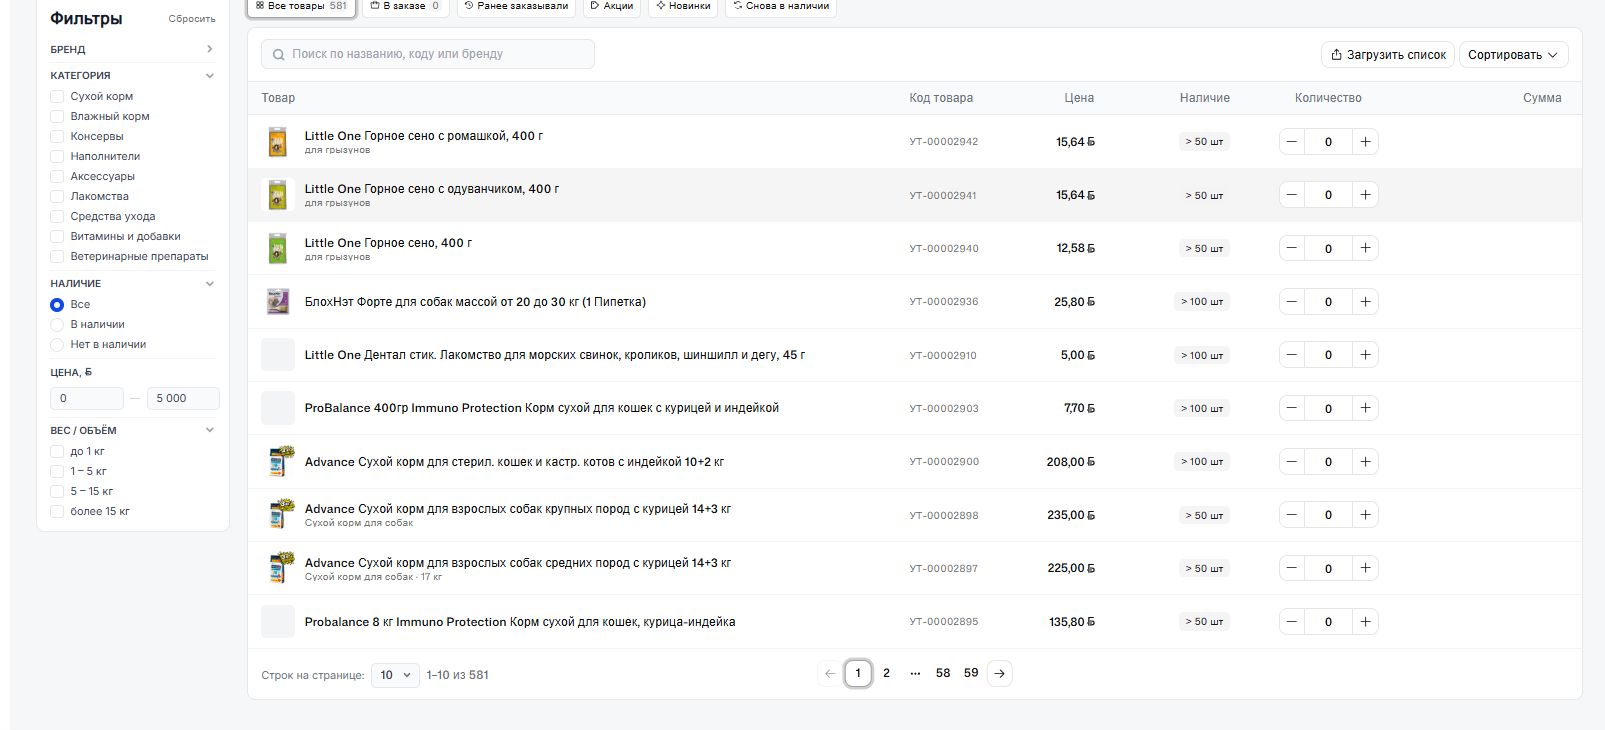This screenshot has width=1605, height=730.
Task: Go to next page arrow
Action: pos(999,674)
